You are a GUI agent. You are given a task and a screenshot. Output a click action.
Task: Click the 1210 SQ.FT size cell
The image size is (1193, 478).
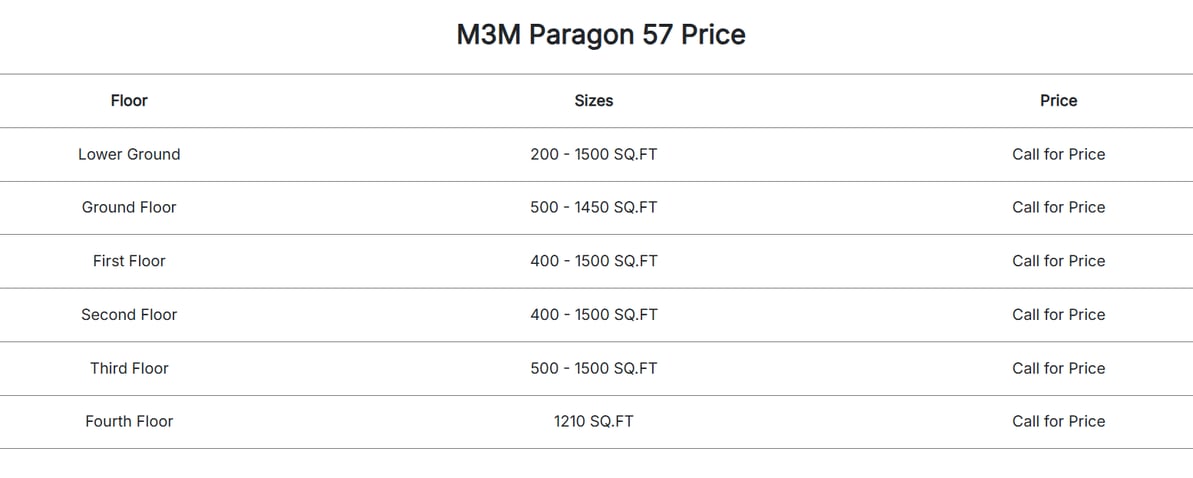[593, 422]
